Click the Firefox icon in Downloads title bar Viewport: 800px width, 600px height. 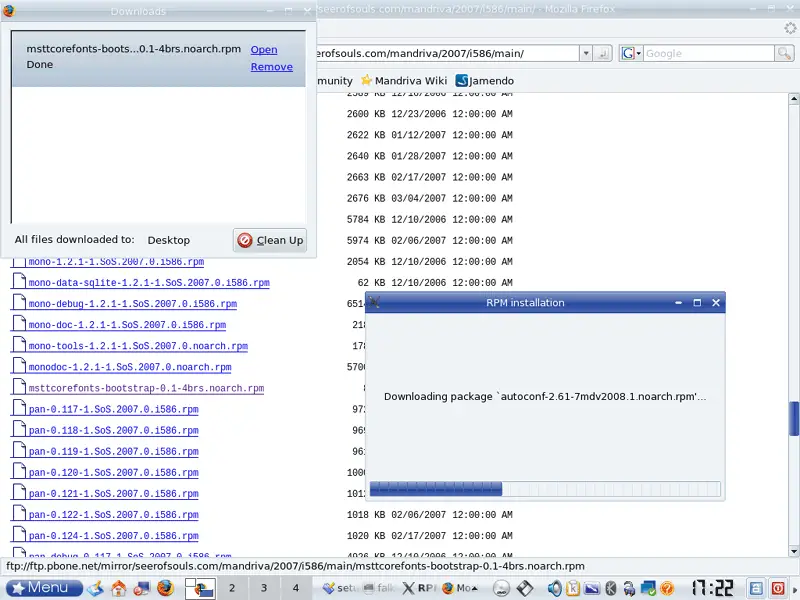9,10
